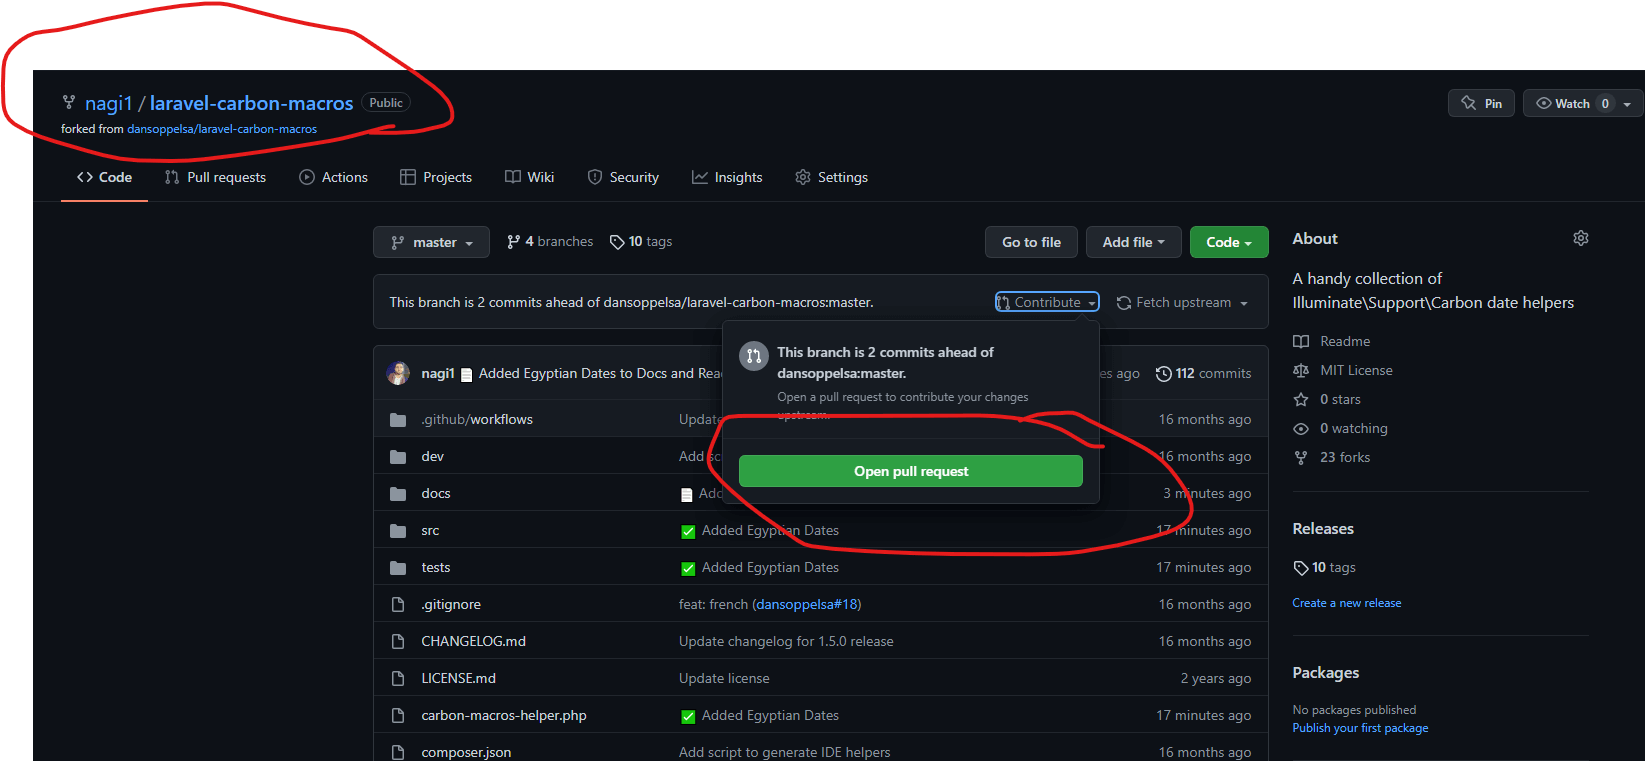Expand the Add file dropdown
Screen dimensions: 1645x761
[1133, 242]
